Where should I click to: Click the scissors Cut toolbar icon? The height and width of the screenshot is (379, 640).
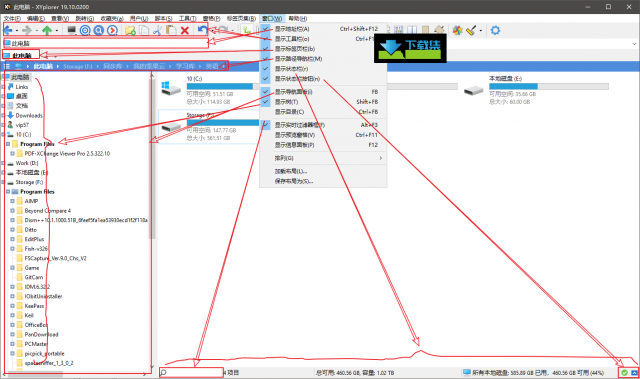pyautogui.click(x=158, y=30)
